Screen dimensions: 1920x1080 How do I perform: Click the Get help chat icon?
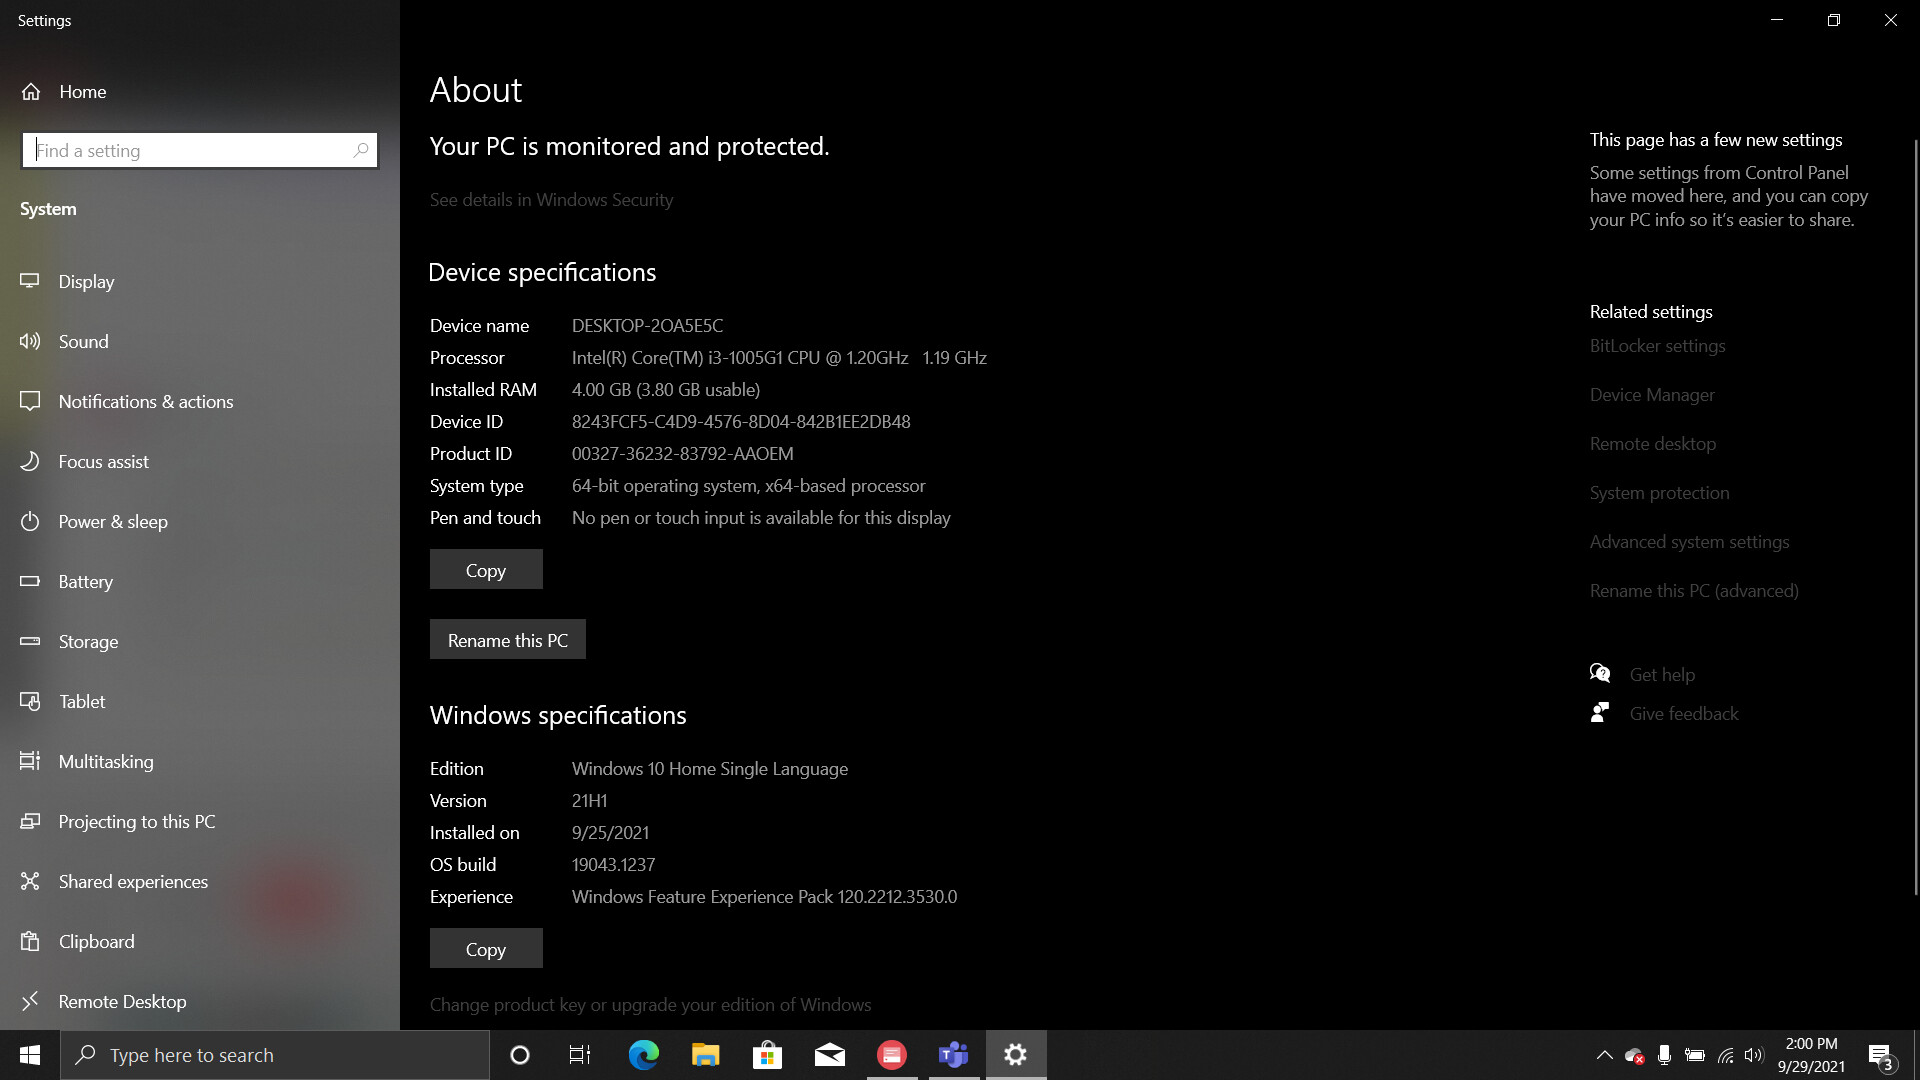1600,673
